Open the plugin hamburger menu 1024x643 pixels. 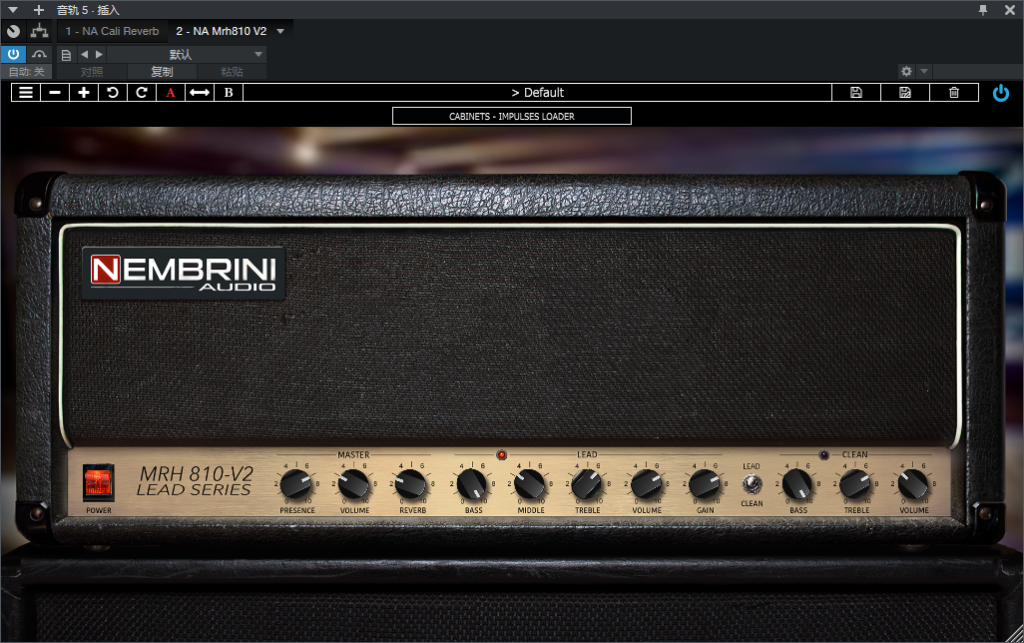(x=26, y=93)
